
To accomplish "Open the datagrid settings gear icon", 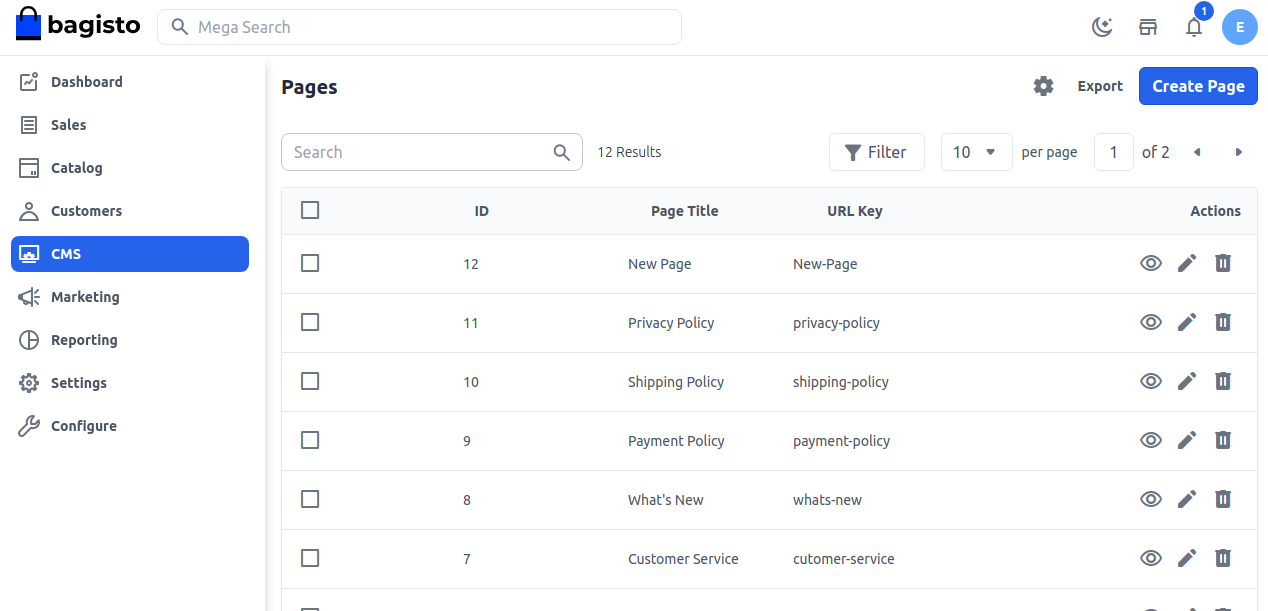I will pos(1043,86).
